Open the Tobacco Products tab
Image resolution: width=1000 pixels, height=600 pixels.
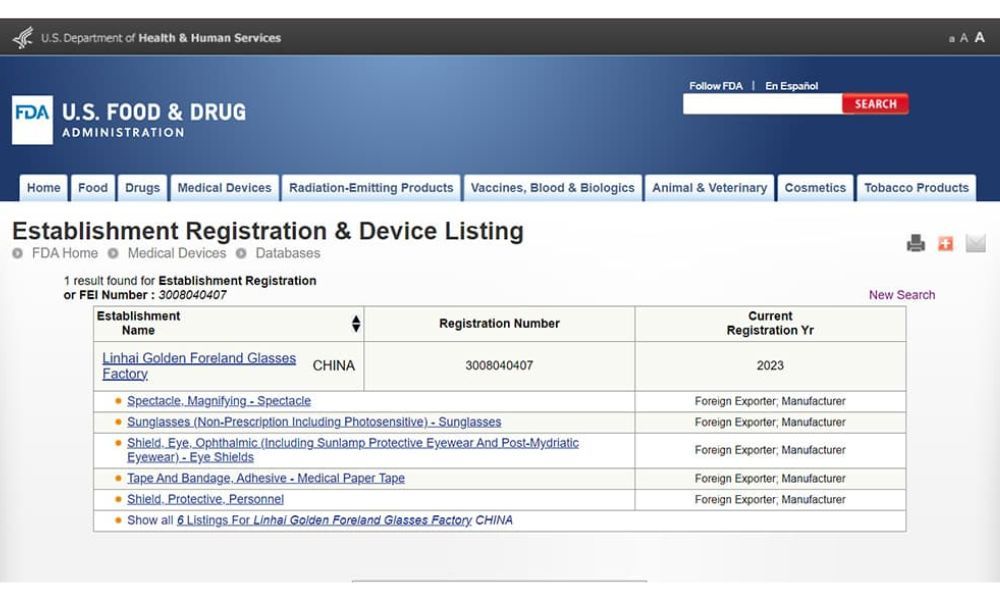pyautogui.click(x=916, y=188)
